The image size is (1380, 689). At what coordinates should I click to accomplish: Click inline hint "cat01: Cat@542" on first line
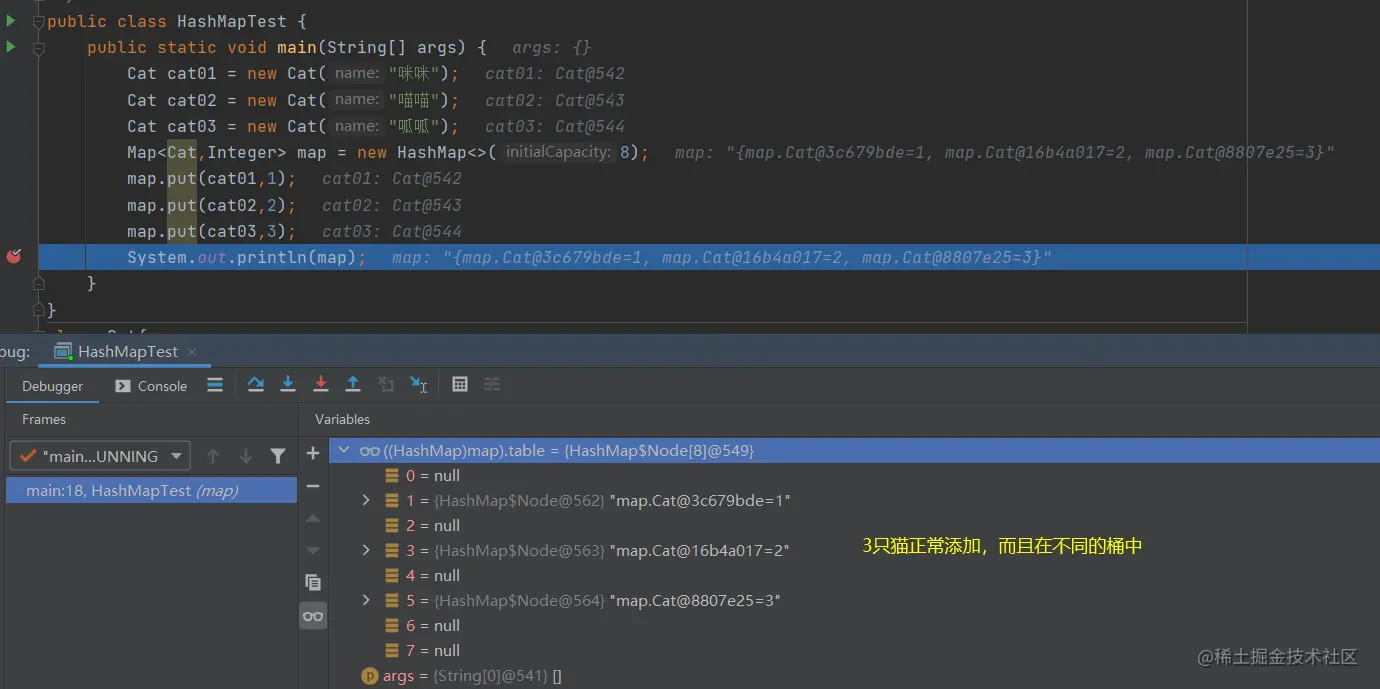tap(555, 73)
